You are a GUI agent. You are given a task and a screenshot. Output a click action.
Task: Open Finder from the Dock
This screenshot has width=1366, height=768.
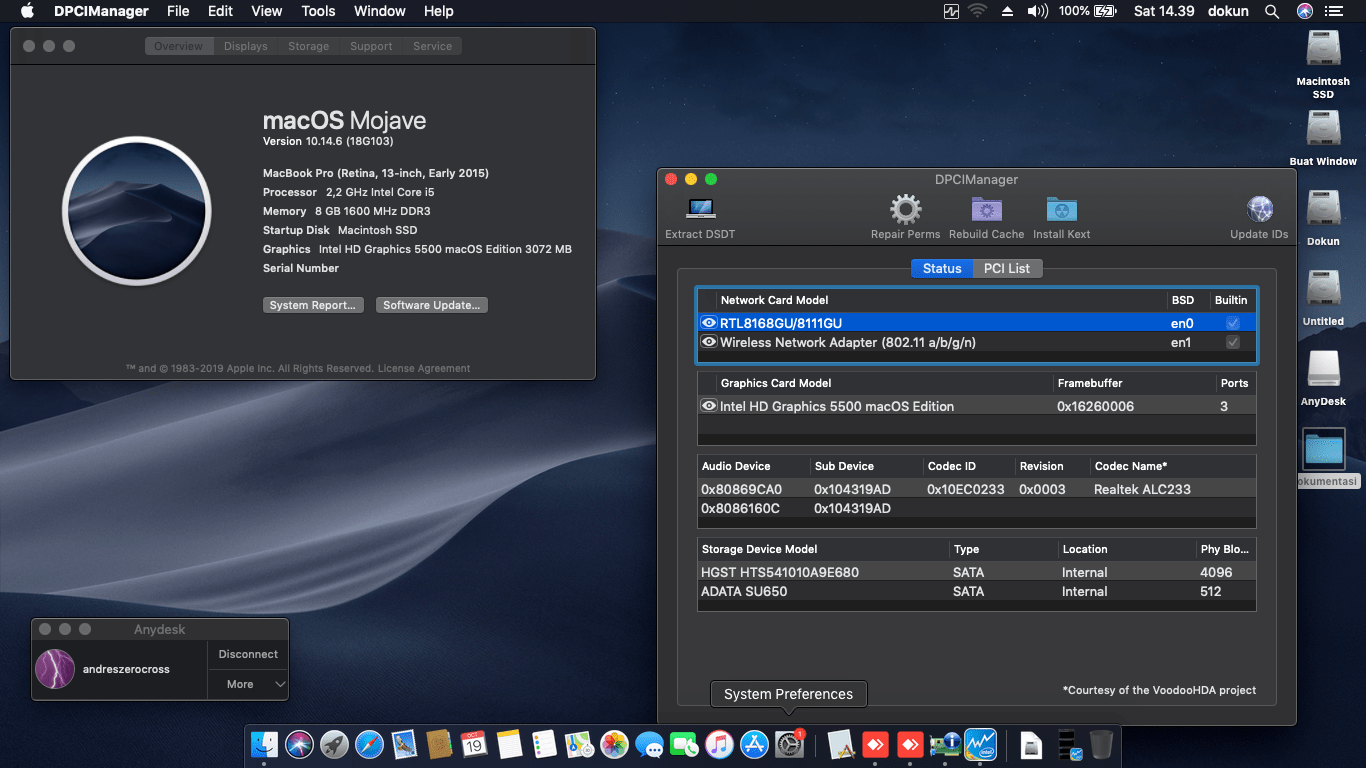point(264,744)
